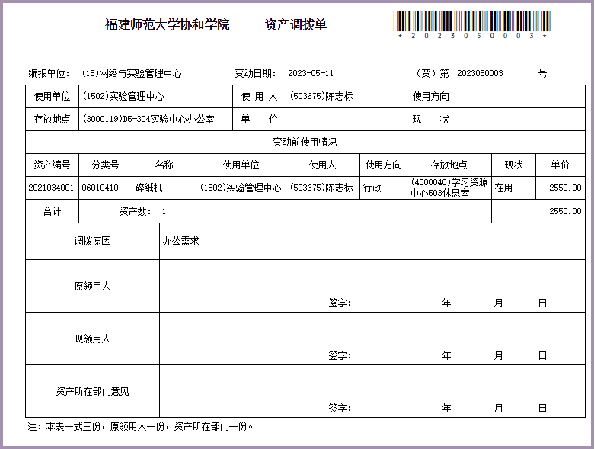
Task: Click the 资产编号 column header
Action: pyautogui.click(x=52, y=165)
